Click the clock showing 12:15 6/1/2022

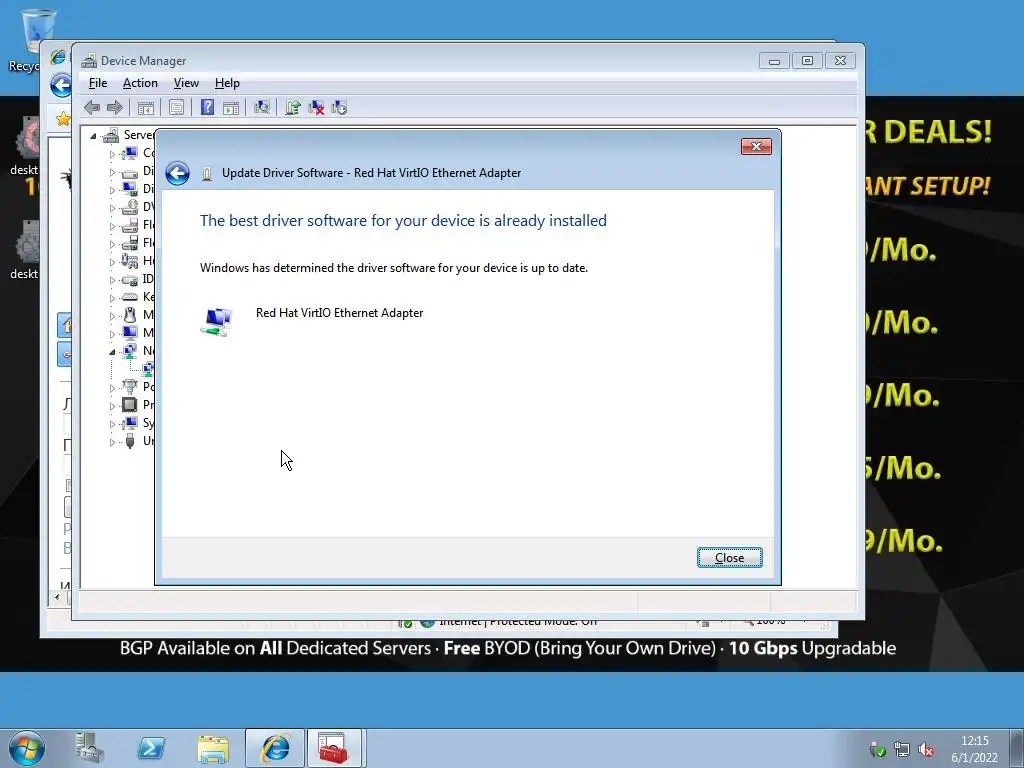(974, 749)
